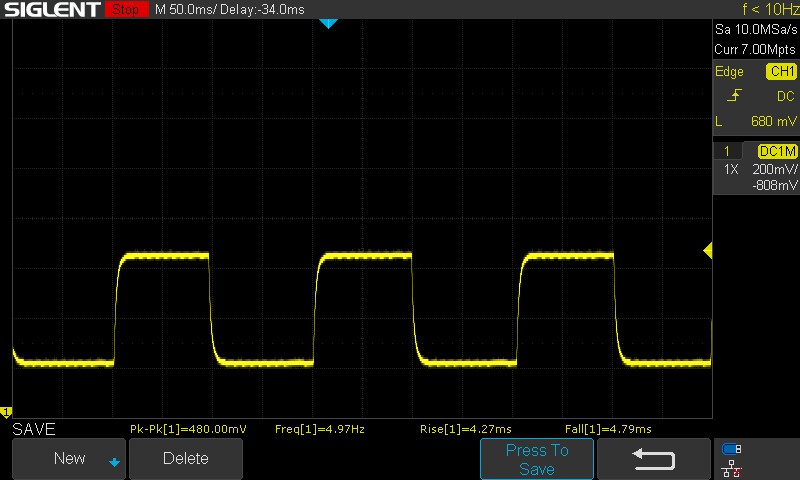Click the Sa 10.0MSa/s sample rate

pos(756,30)
